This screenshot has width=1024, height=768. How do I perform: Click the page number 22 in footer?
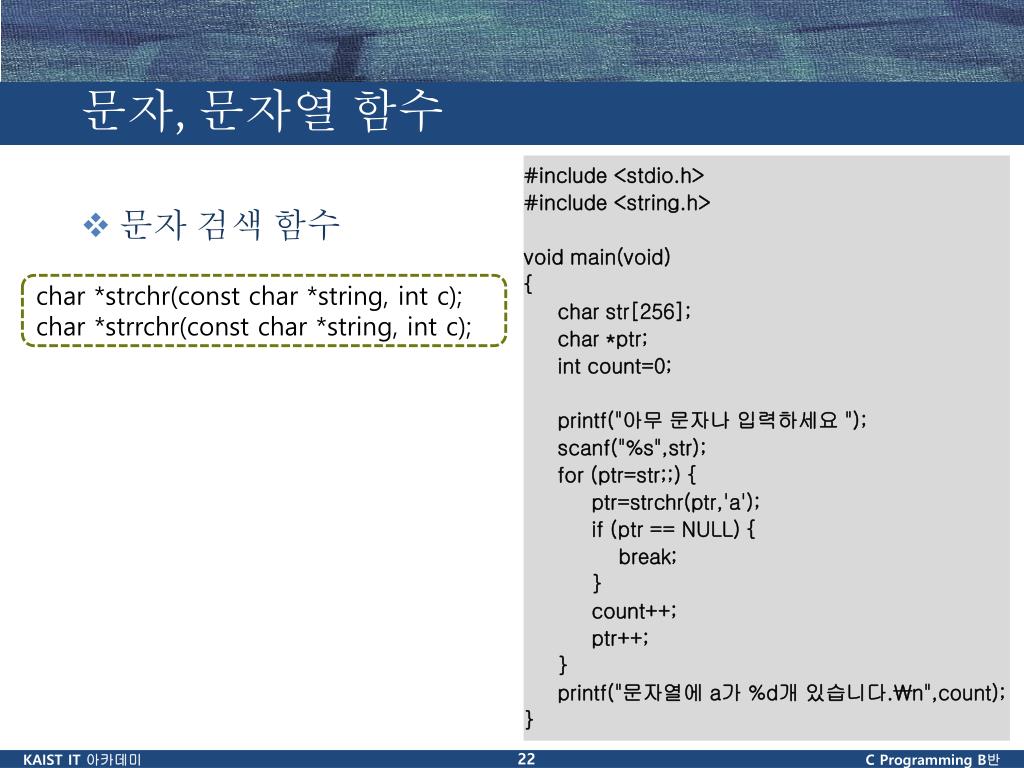tap(526, 759)
